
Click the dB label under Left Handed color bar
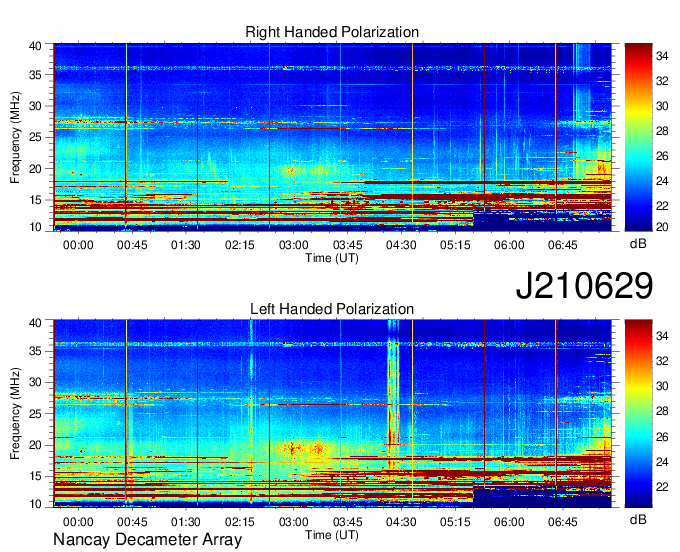[x=638, y=519]
